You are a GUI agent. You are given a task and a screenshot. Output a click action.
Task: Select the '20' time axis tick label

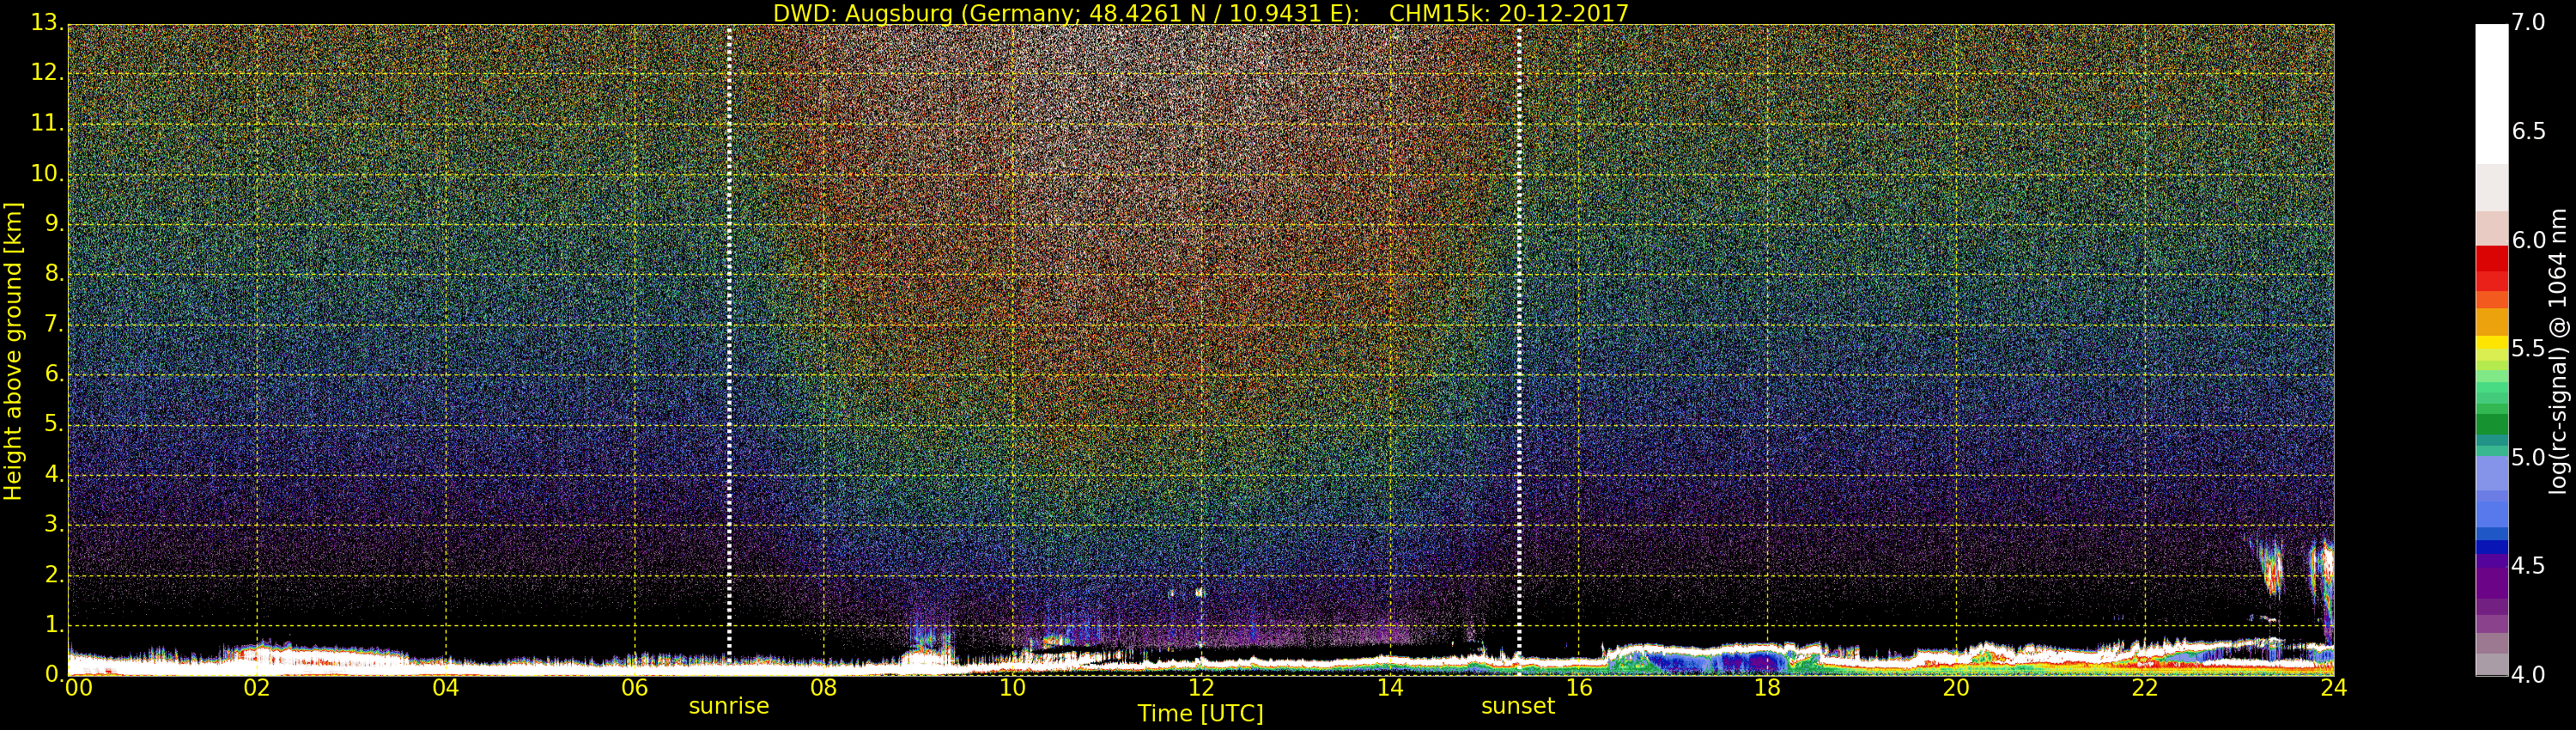[x=1956, y=688]
